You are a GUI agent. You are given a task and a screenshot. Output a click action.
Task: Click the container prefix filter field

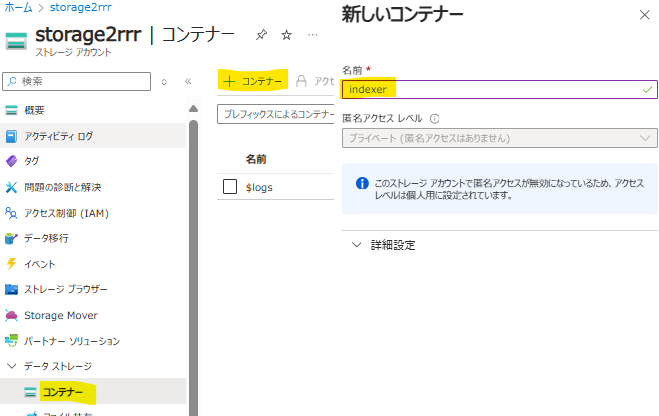276,114
